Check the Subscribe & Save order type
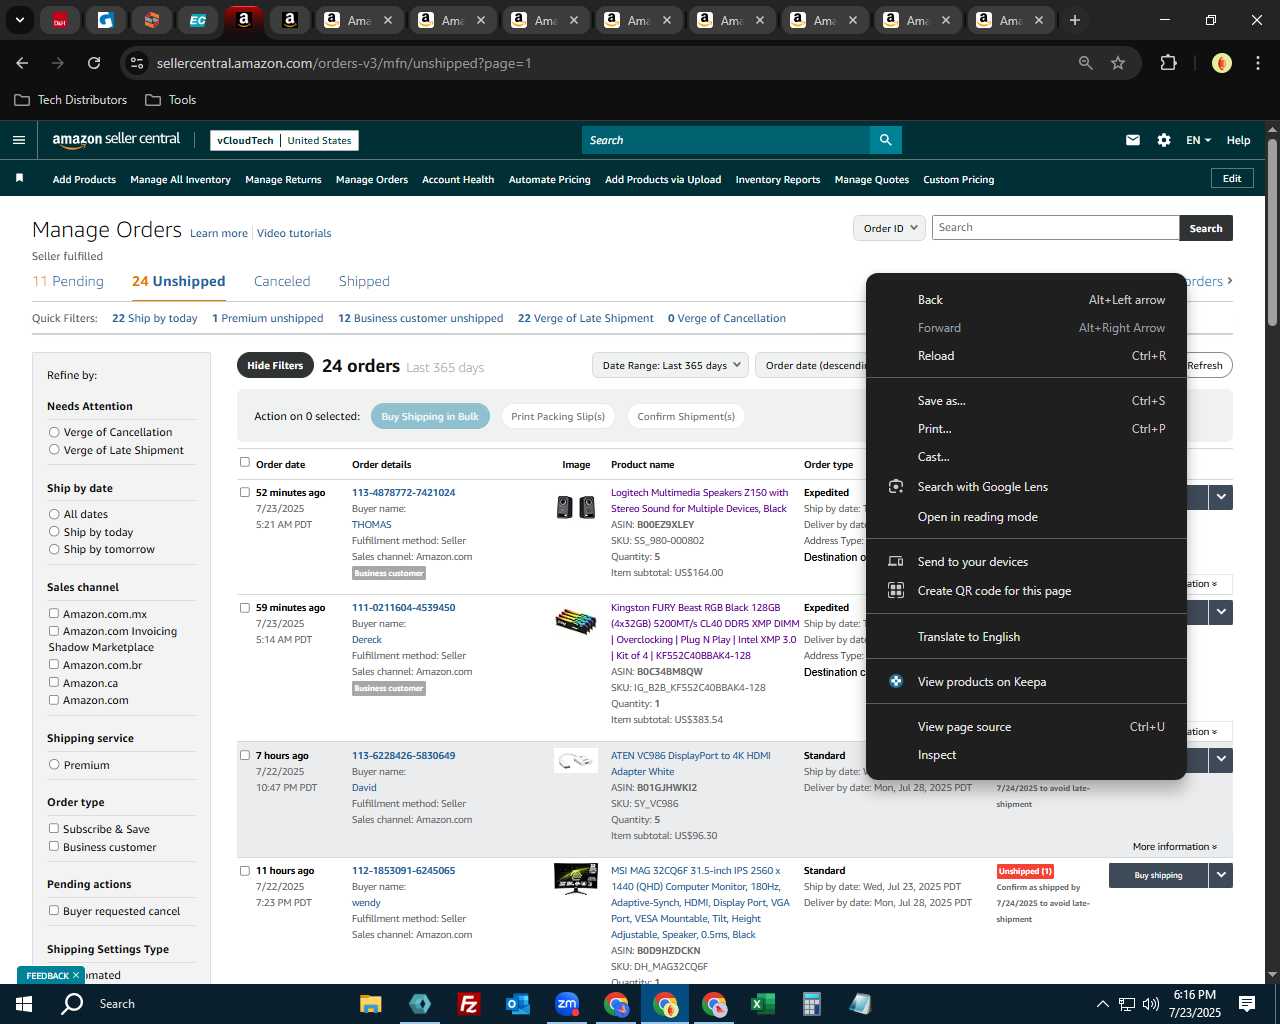 54,829
